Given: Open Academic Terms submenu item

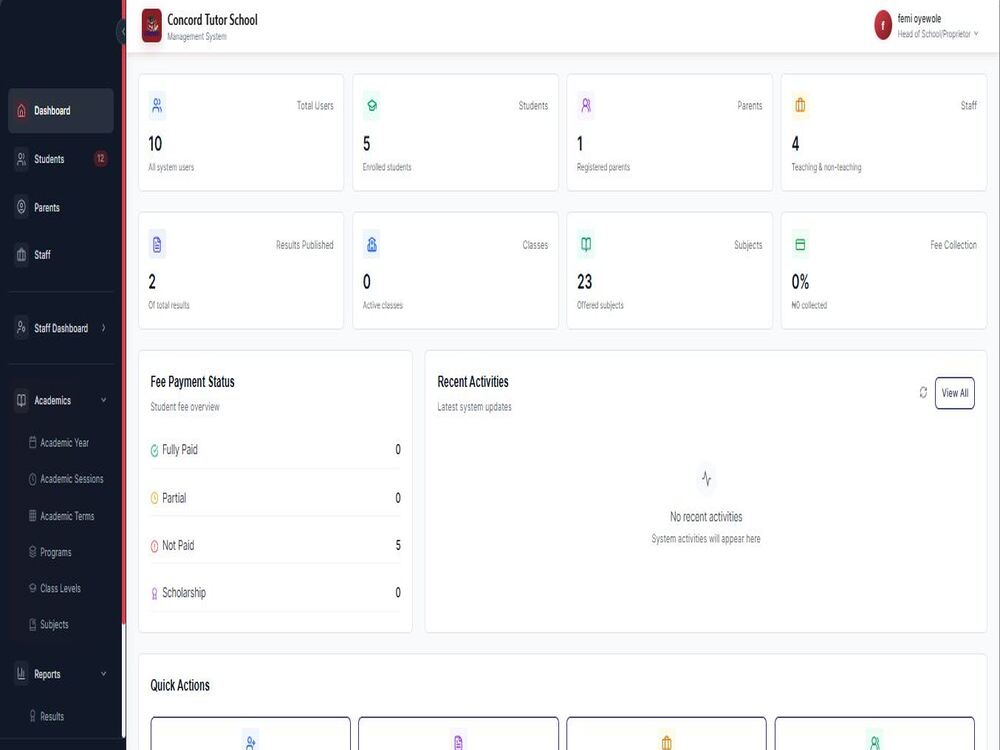Looking at the screenshot, I should click(x=64, y=516).
